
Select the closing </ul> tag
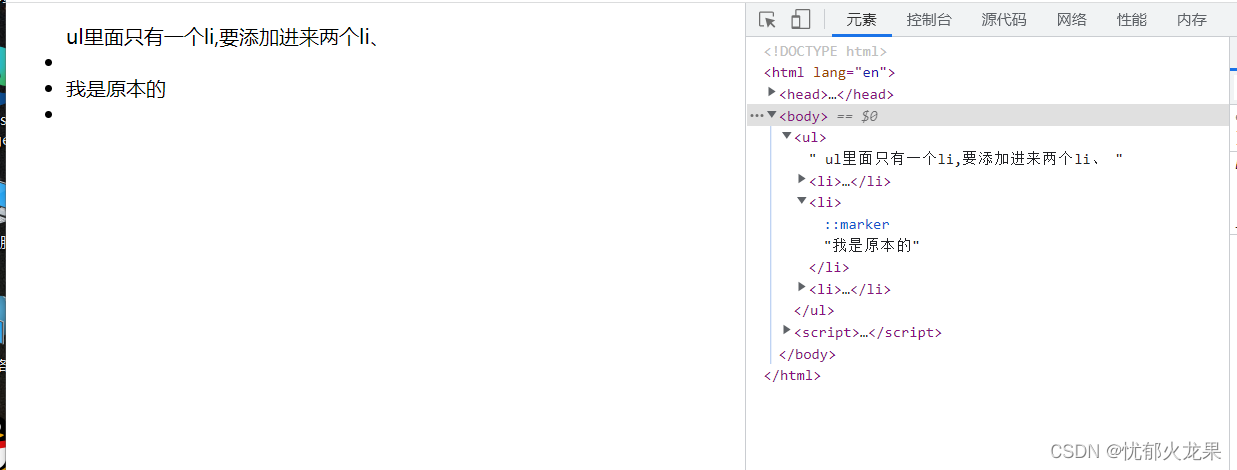click(814, 311)
